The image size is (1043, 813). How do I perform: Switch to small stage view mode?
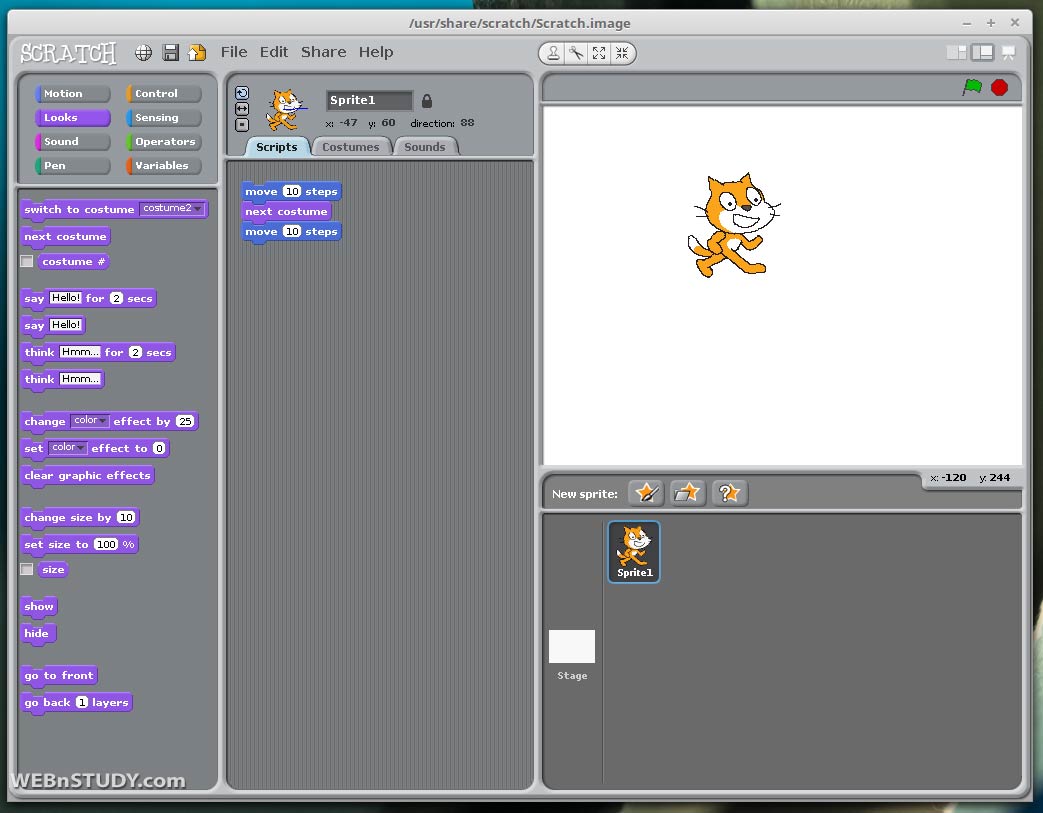click(x=957, y=53)
